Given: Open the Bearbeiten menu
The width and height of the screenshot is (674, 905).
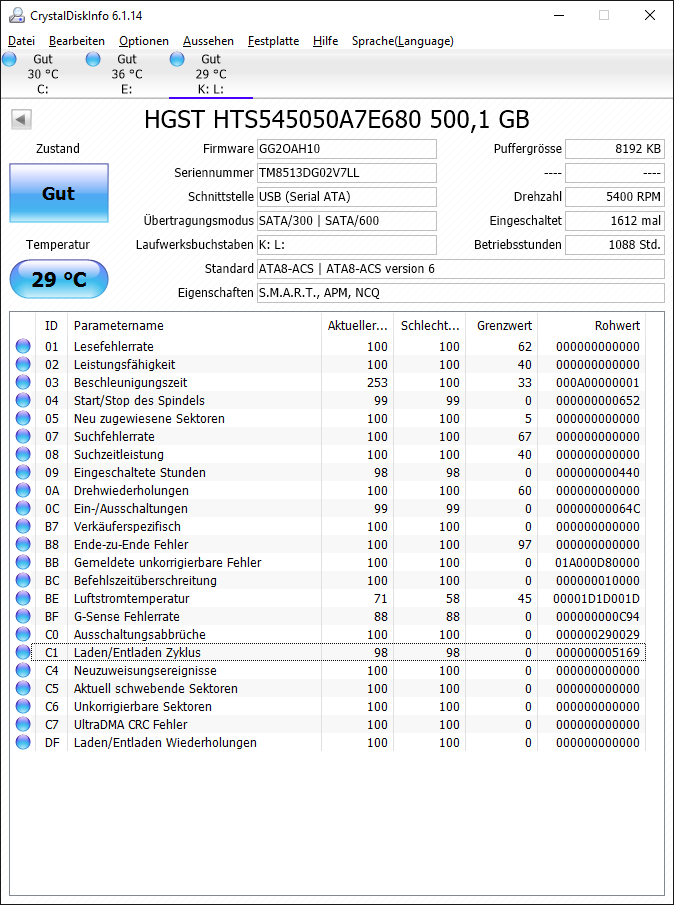Looking at the screenshot, I should 77,41.
